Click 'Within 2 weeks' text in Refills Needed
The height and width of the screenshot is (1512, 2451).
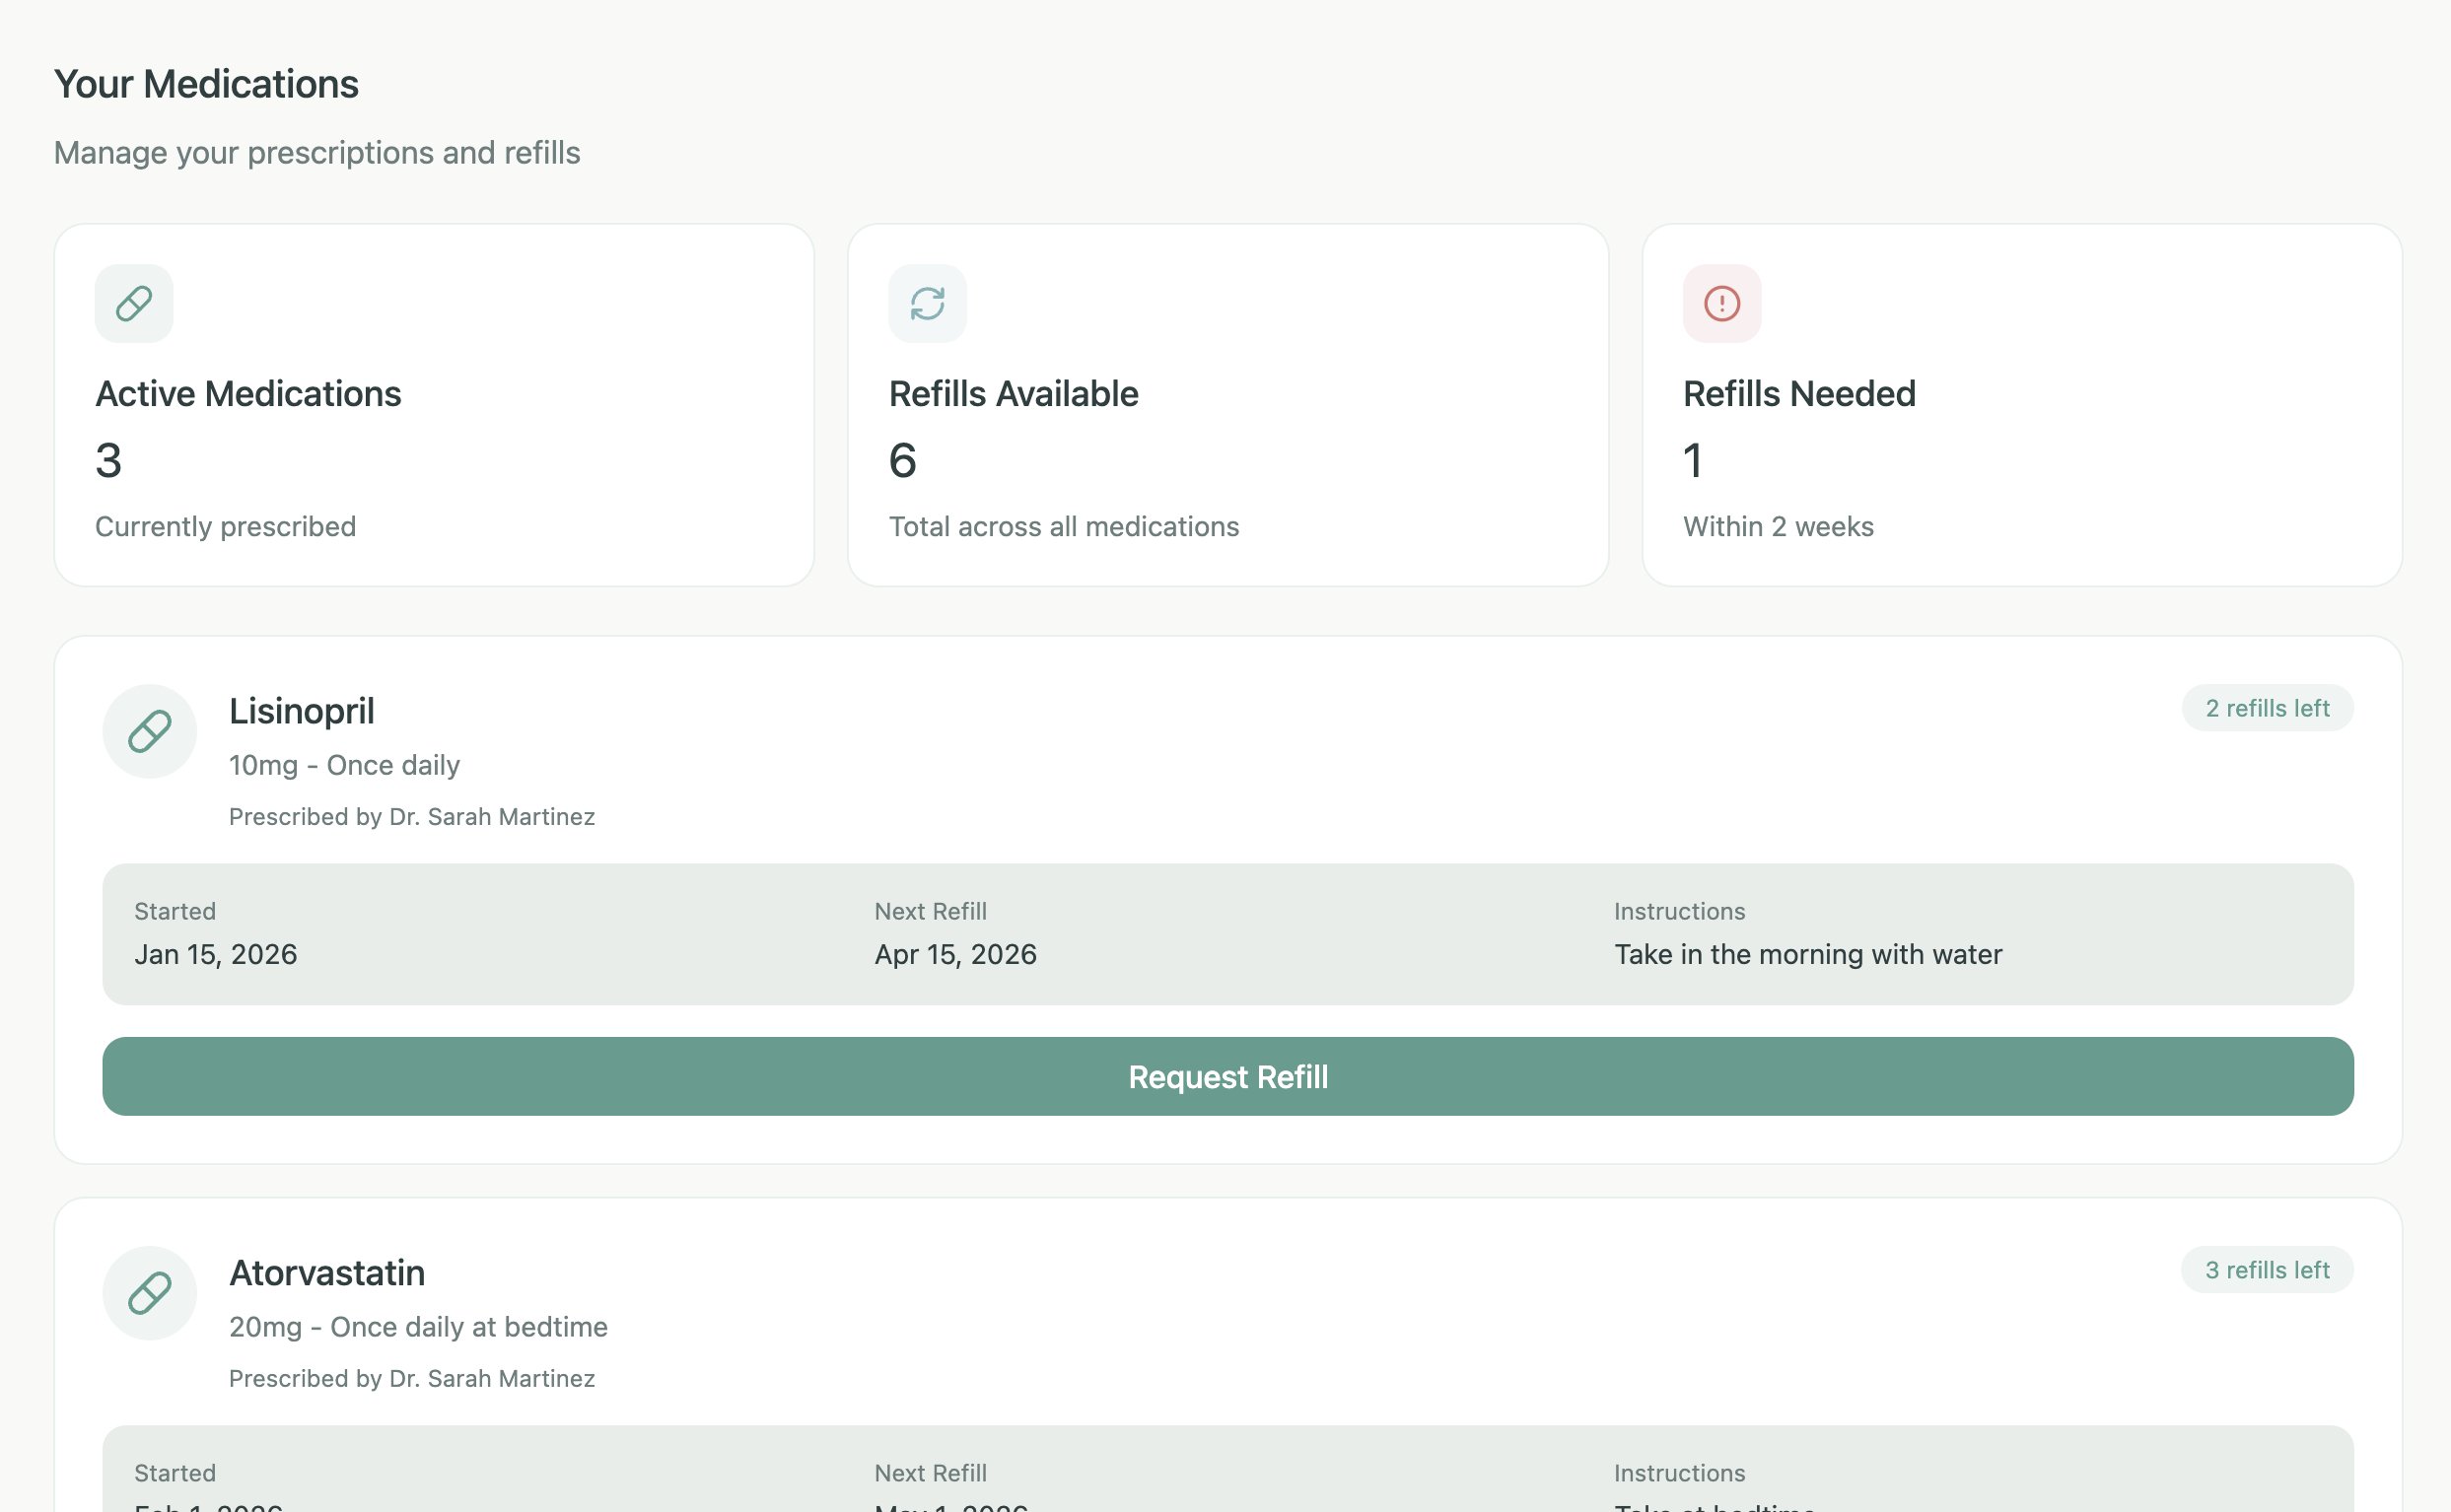point(1777,526)
